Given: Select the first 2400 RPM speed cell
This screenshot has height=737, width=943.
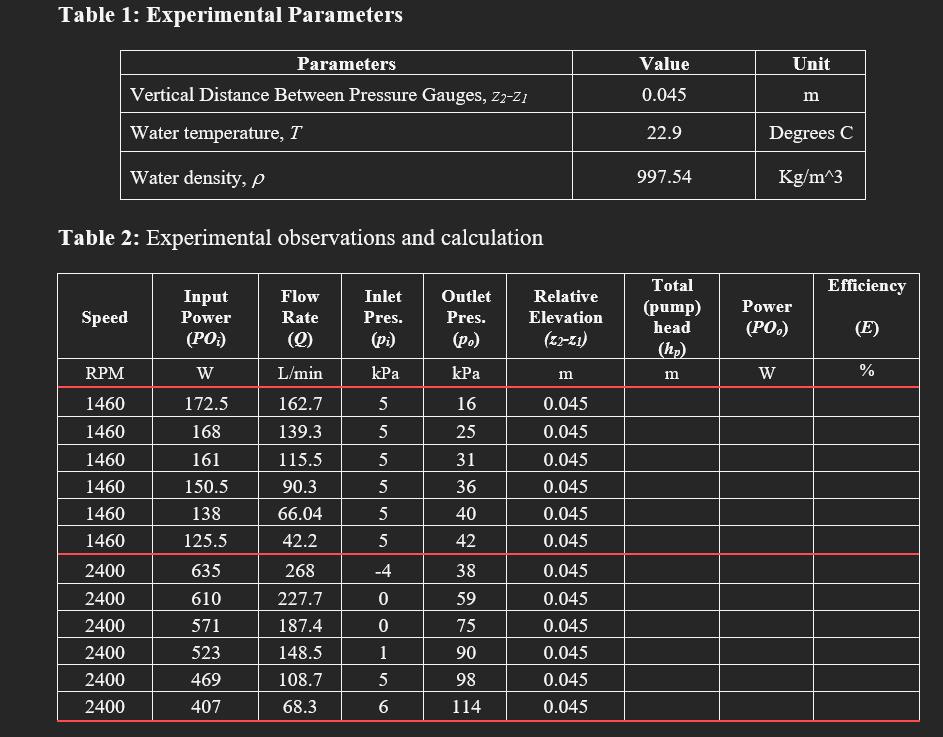Looking at the screenshot, I should coord(104,568).
